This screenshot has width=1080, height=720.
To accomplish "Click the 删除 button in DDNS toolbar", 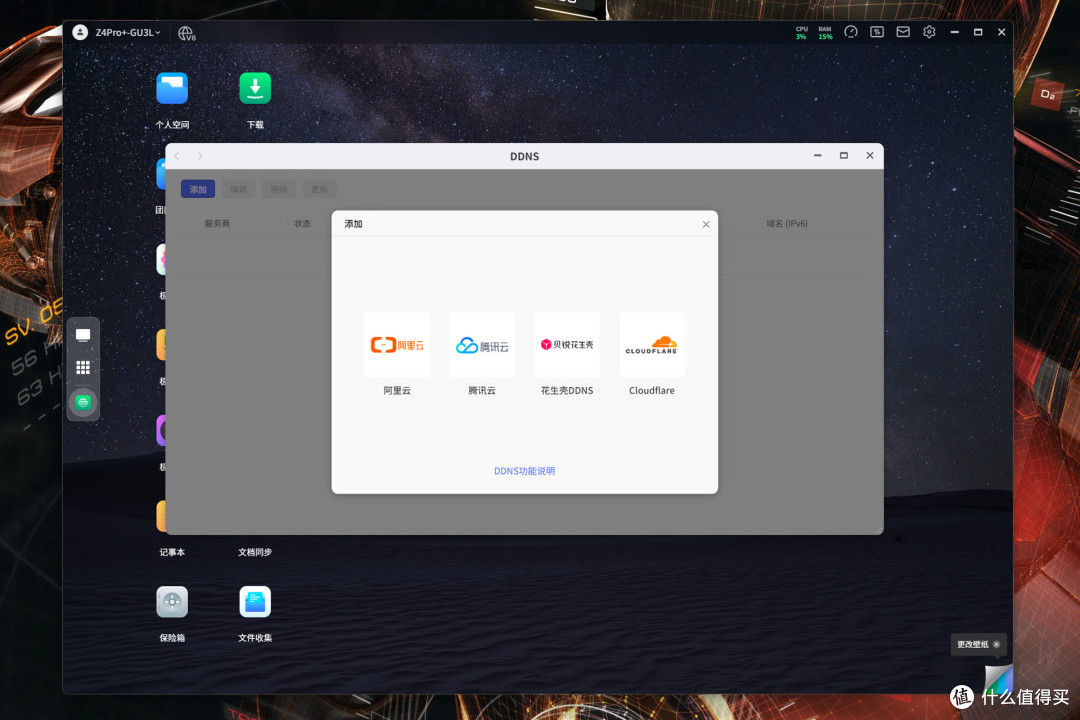I will [x=279, y=189].
